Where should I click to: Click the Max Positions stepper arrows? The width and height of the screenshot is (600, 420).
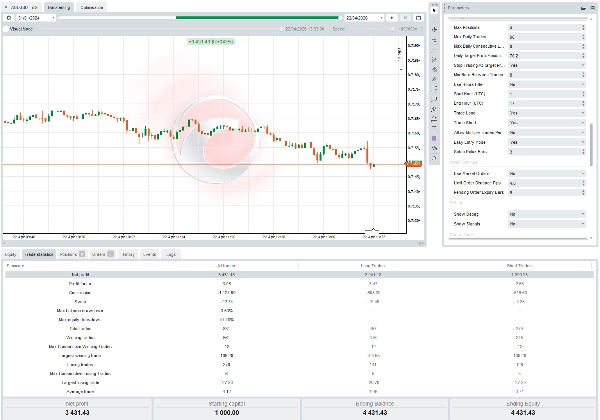click(583, 28)
